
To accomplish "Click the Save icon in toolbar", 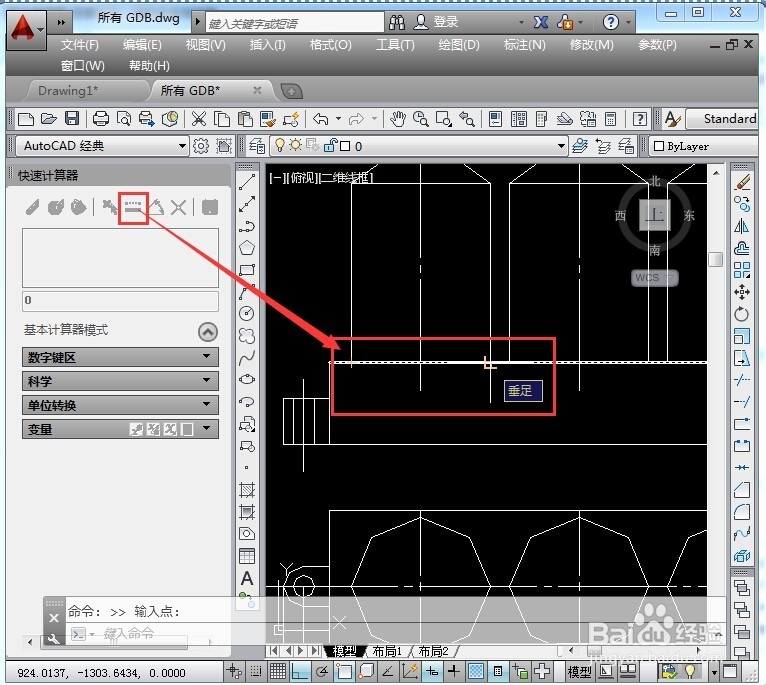I will click(72, 118).
